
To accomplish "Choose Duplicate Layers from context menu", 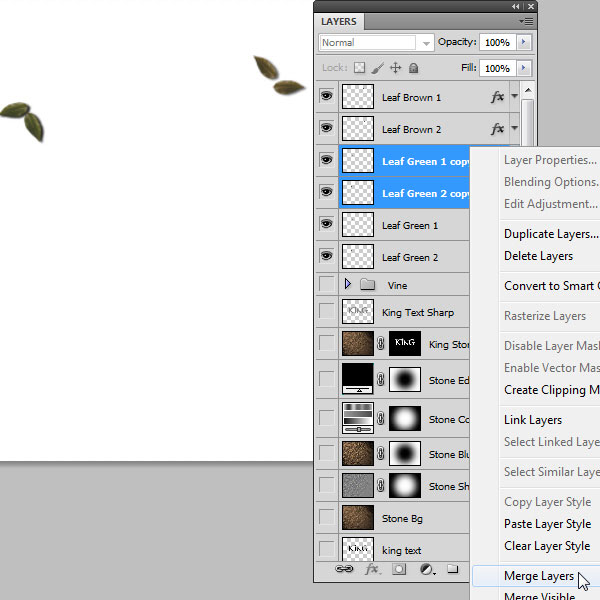I will pyautogui.click(x=550, y=234).
